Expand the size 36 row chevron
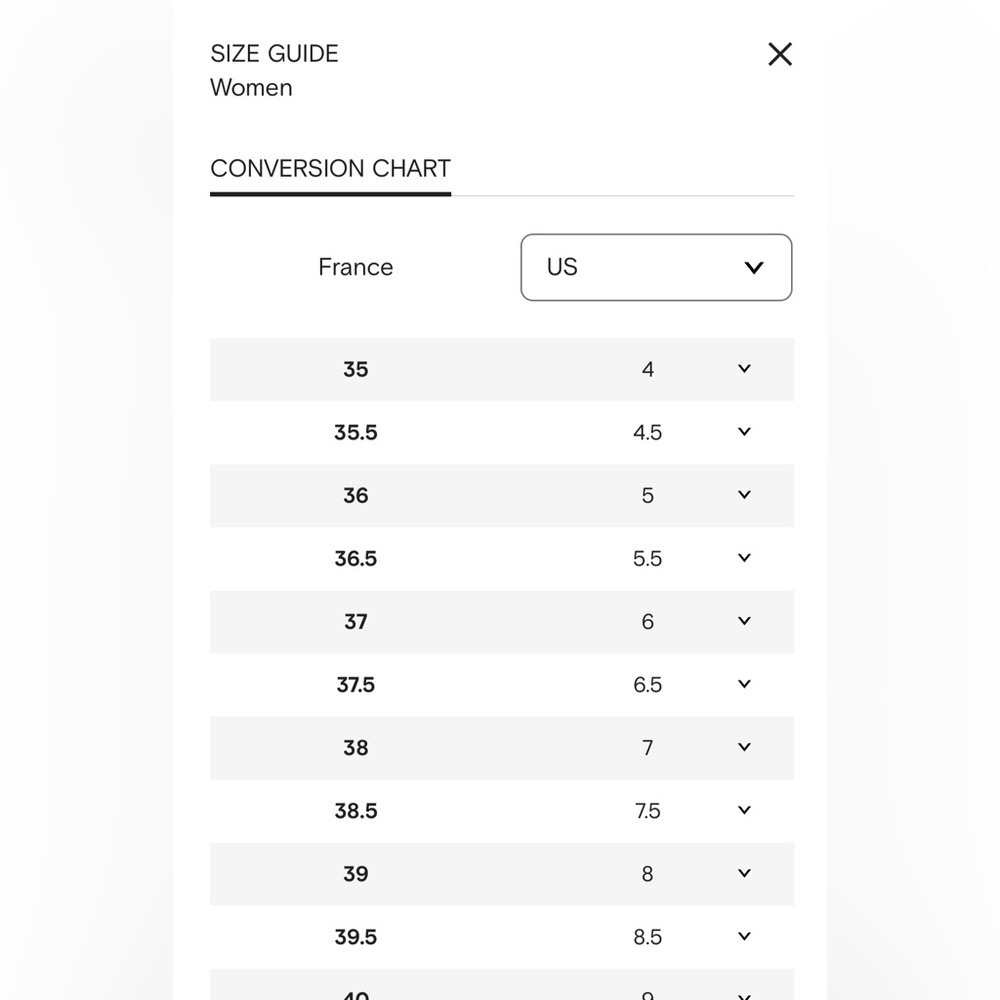 744,495
